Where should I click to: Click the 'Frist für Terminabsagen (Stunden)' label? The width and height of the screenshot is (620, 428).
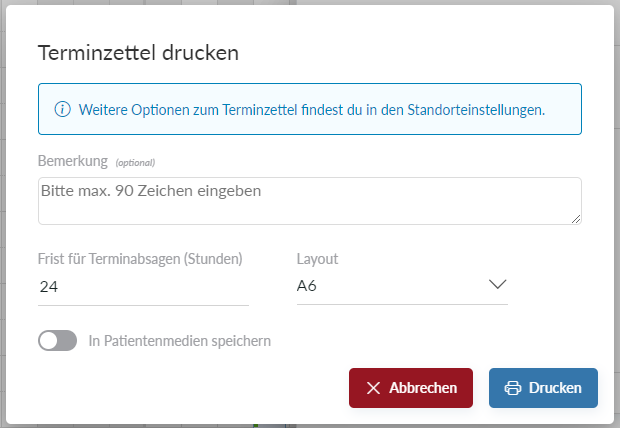pyautogui.click(x=140, y=259)
